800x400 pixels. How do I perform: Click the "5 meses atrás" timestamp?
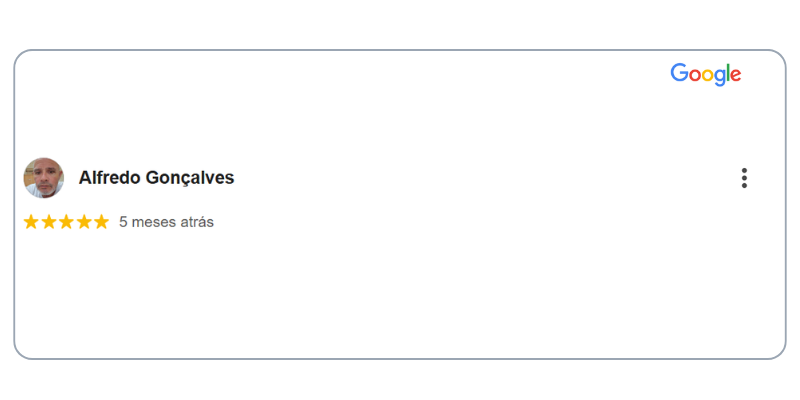tap(166, 222)
